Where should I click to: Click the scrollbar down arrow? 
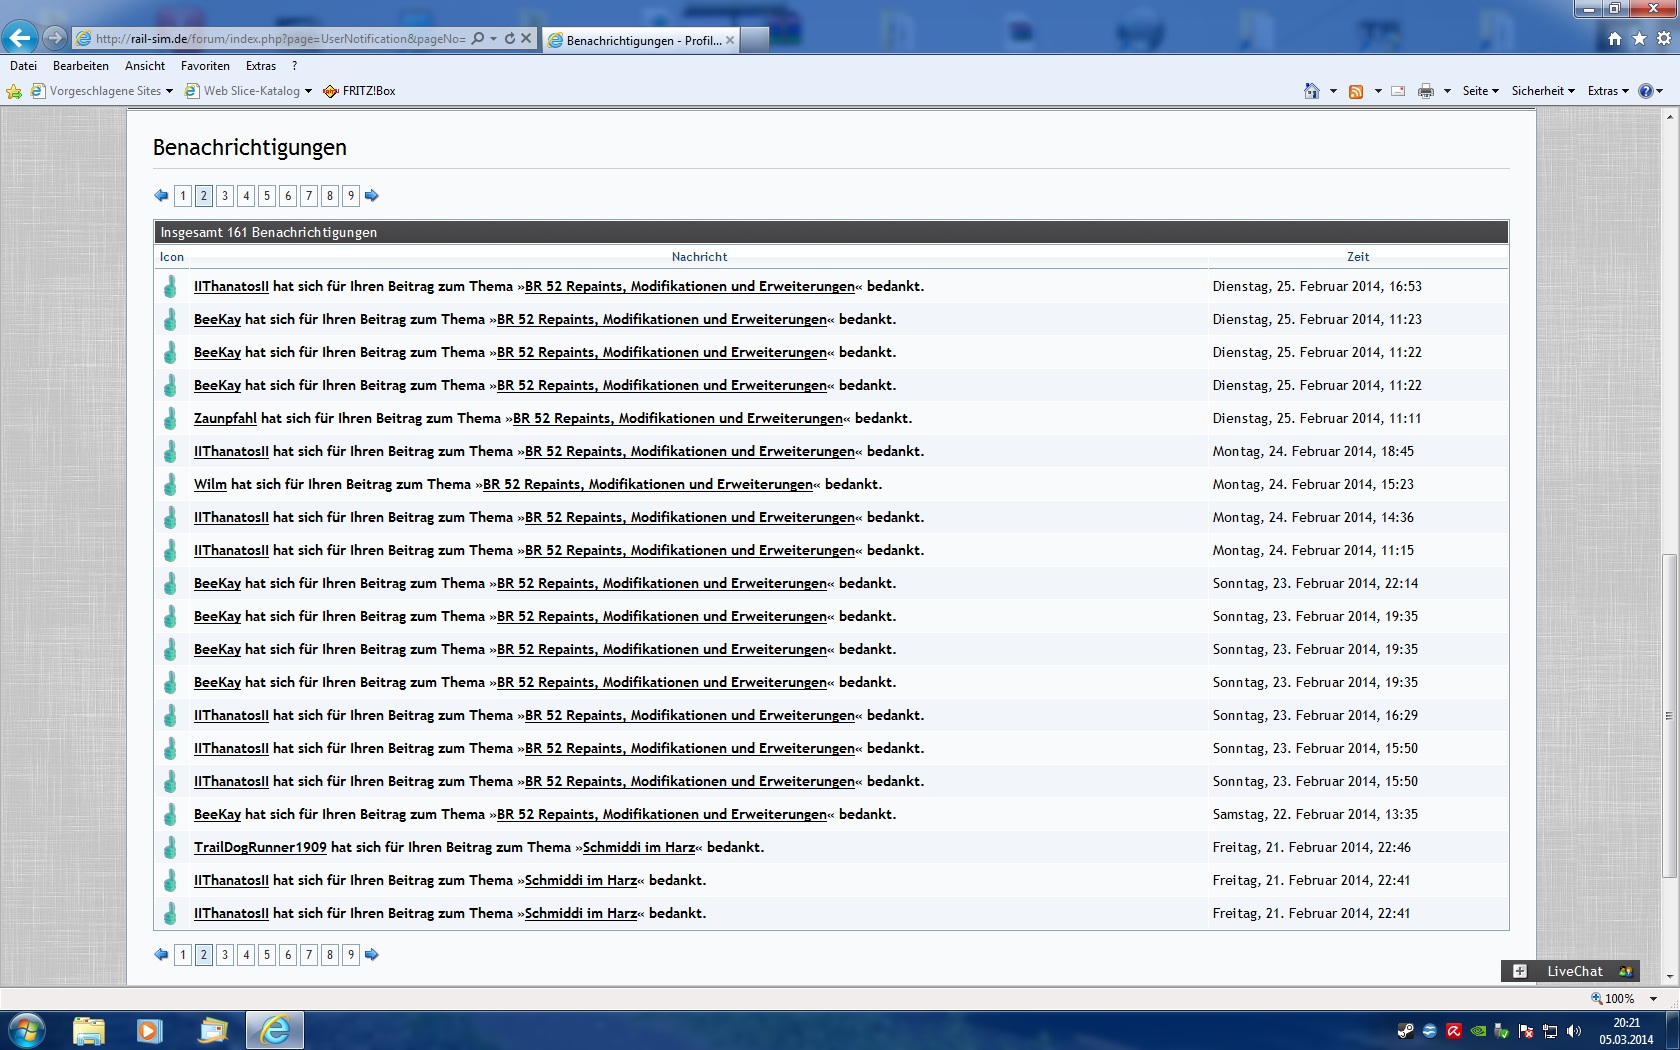pos(1669,977)
